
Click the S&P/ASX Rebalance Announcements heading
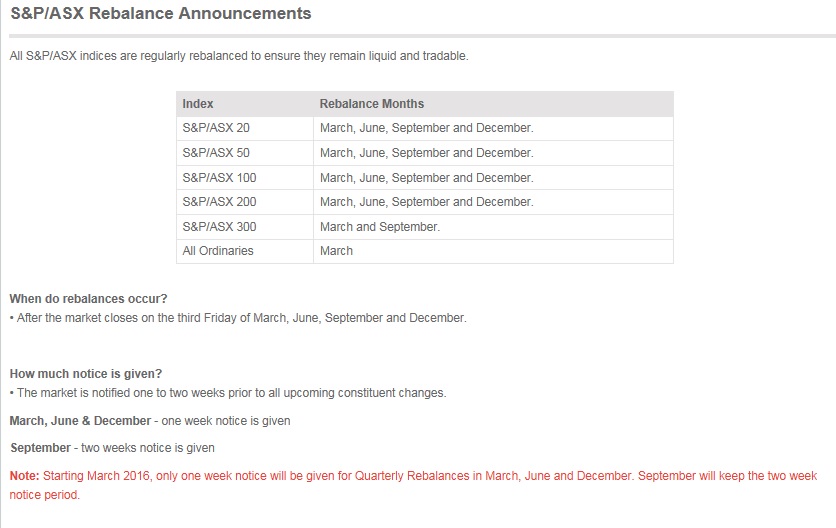click(160, 13)
